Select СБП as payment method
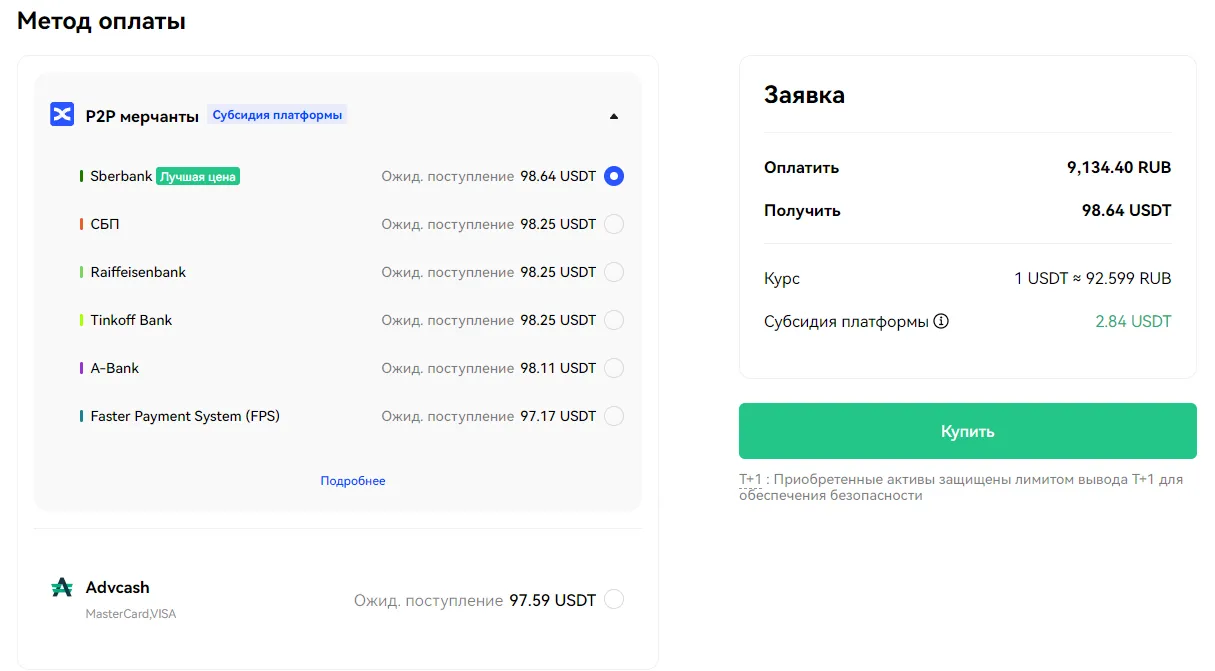Viewport: 1215px width, 671px height. [613, 223]
